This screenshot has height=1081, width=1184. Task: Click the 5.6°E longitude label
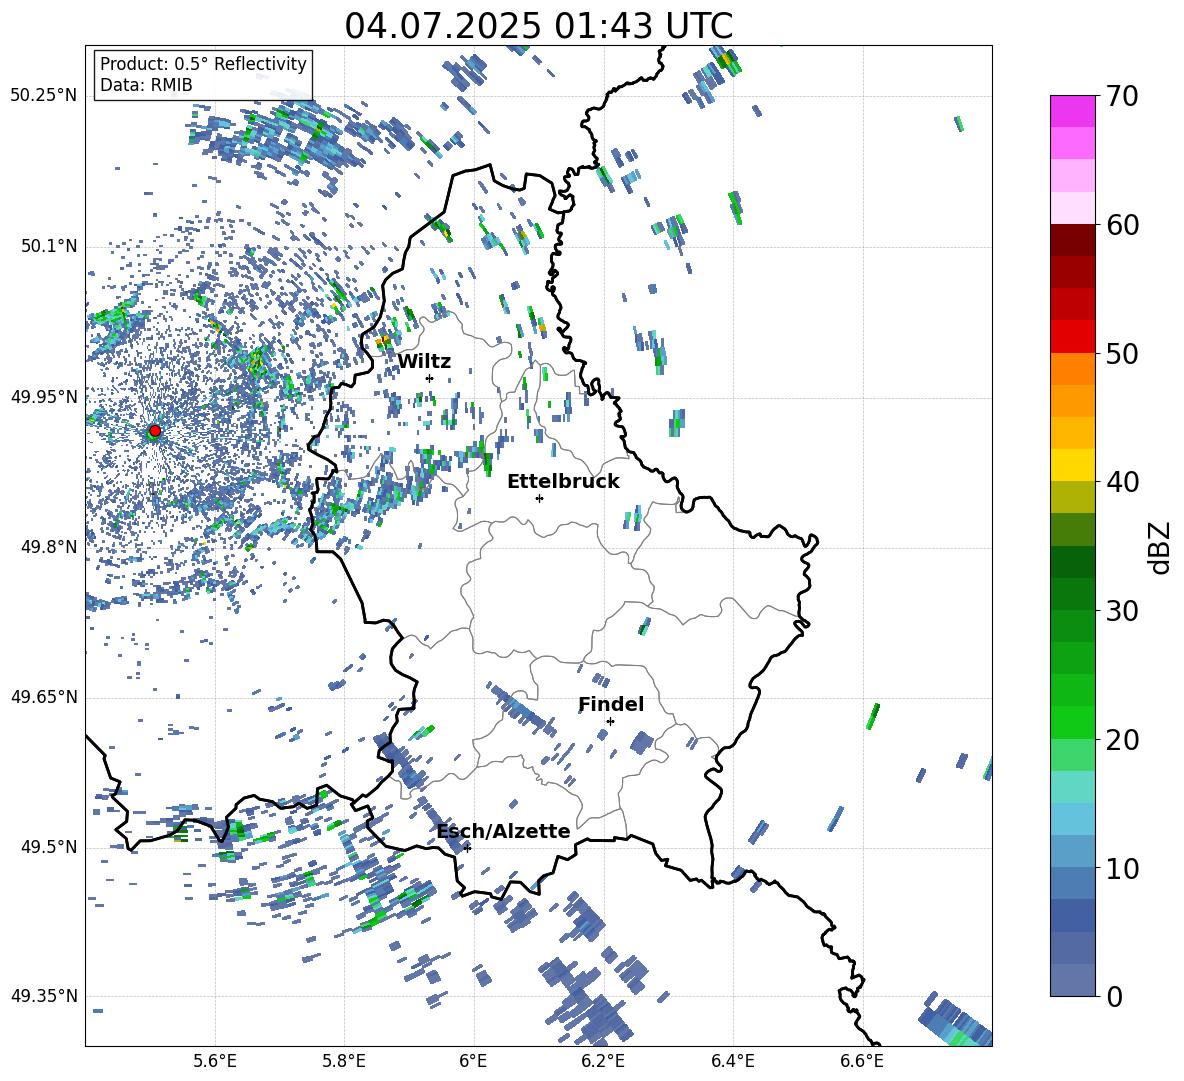point(215,1061)
